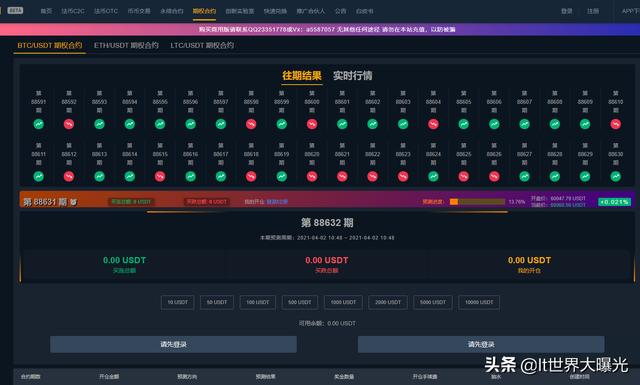This screenshot has width=640, height=385.
Task: Click the right 请先登录 button
Action: [481, 345]
